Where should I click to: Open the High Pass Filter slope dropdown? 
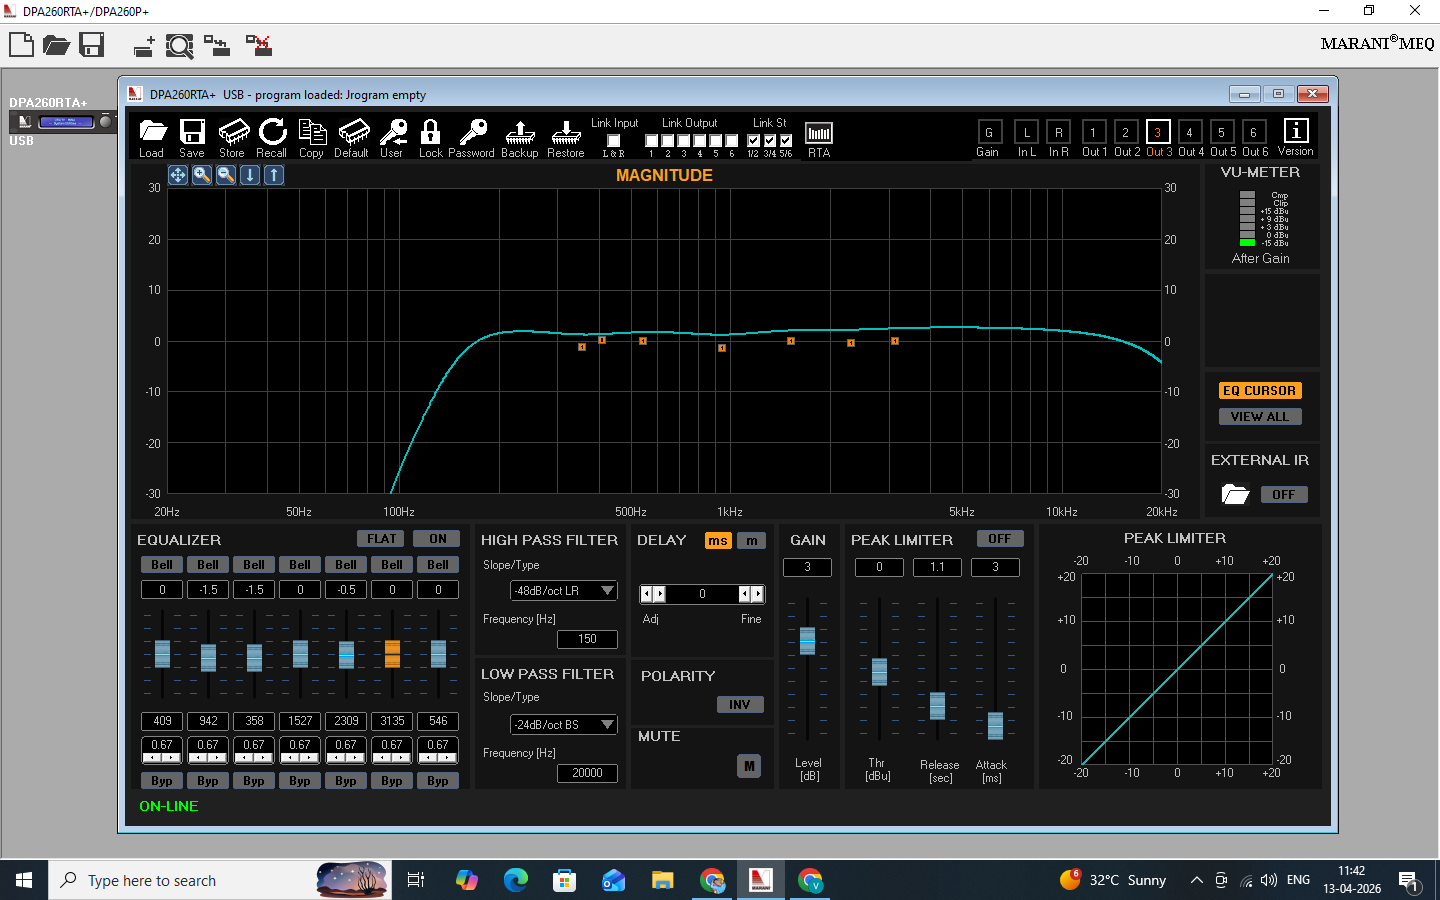point(564,591)
